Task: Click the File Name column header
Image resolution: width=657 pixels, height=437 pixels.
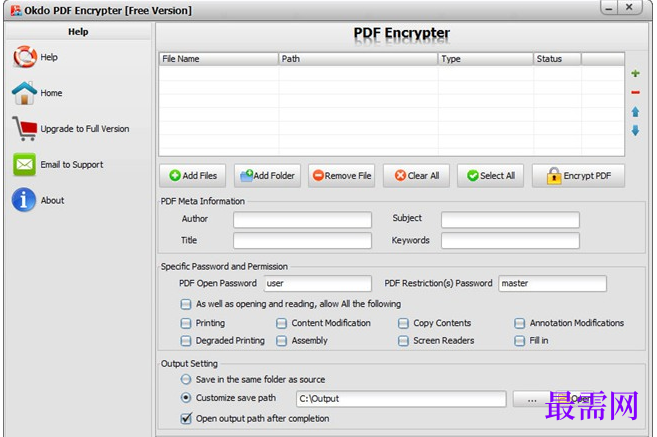Action: coord(219,59)
